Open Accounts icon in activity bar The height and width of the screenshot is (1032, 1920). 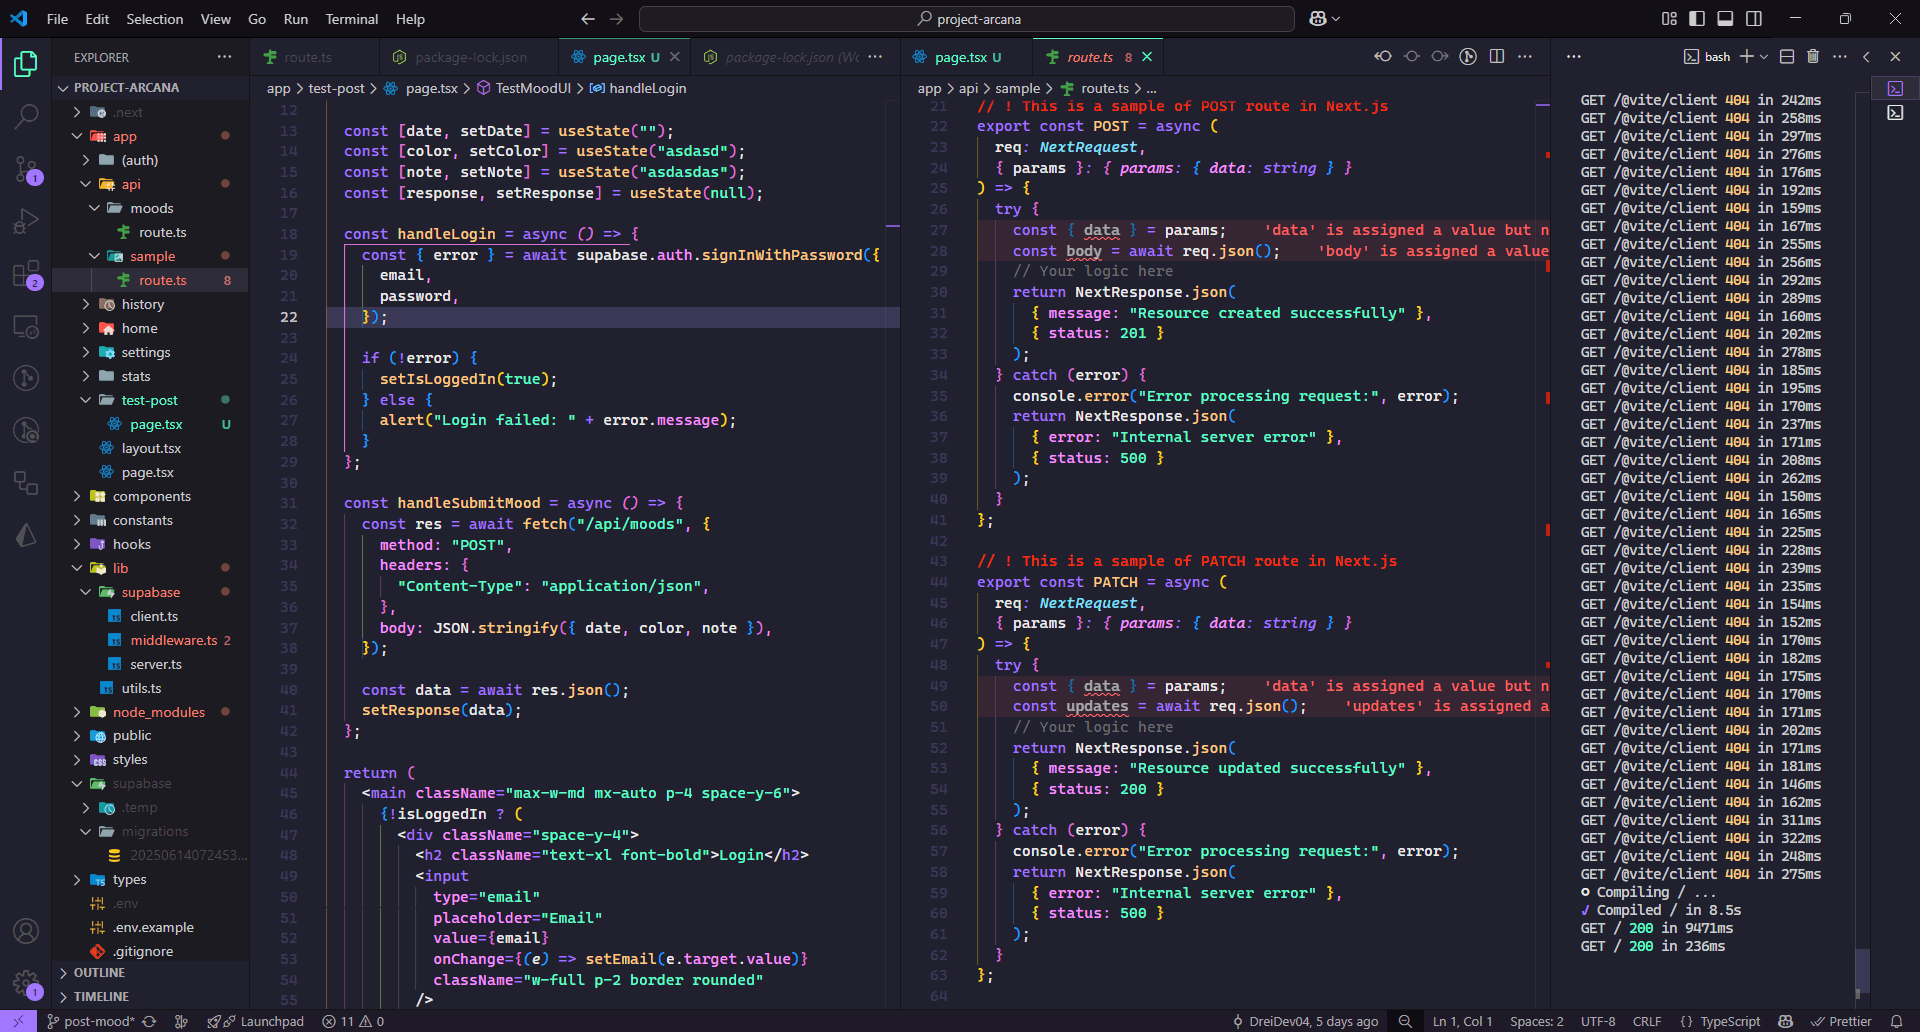(26, 931)
